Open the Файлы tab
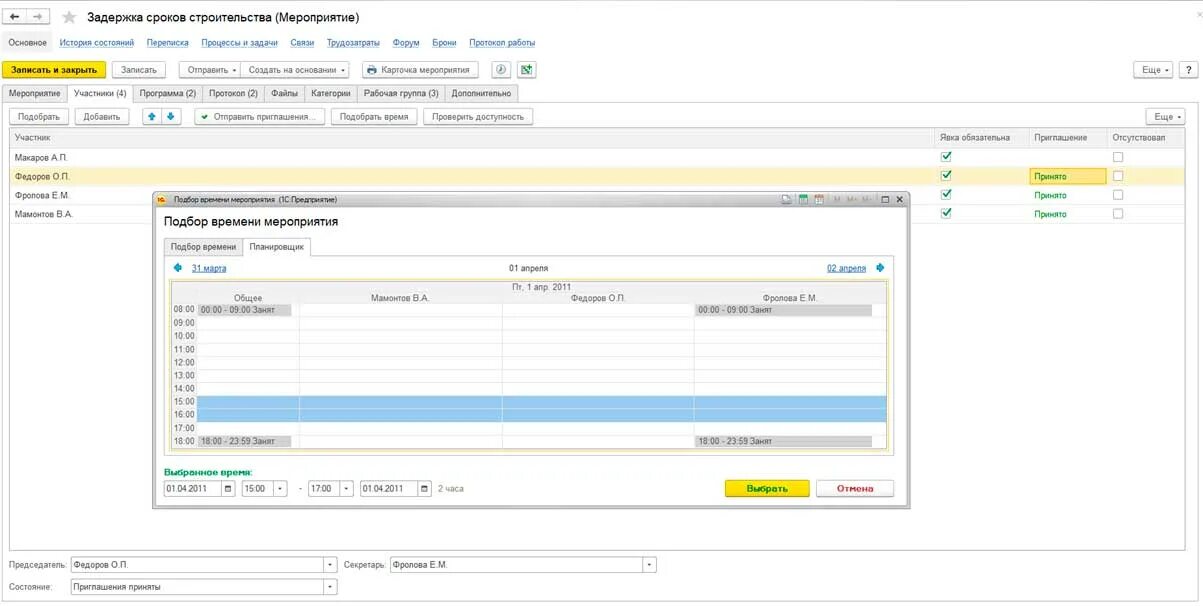1203x606 pixels. point(285,93)
